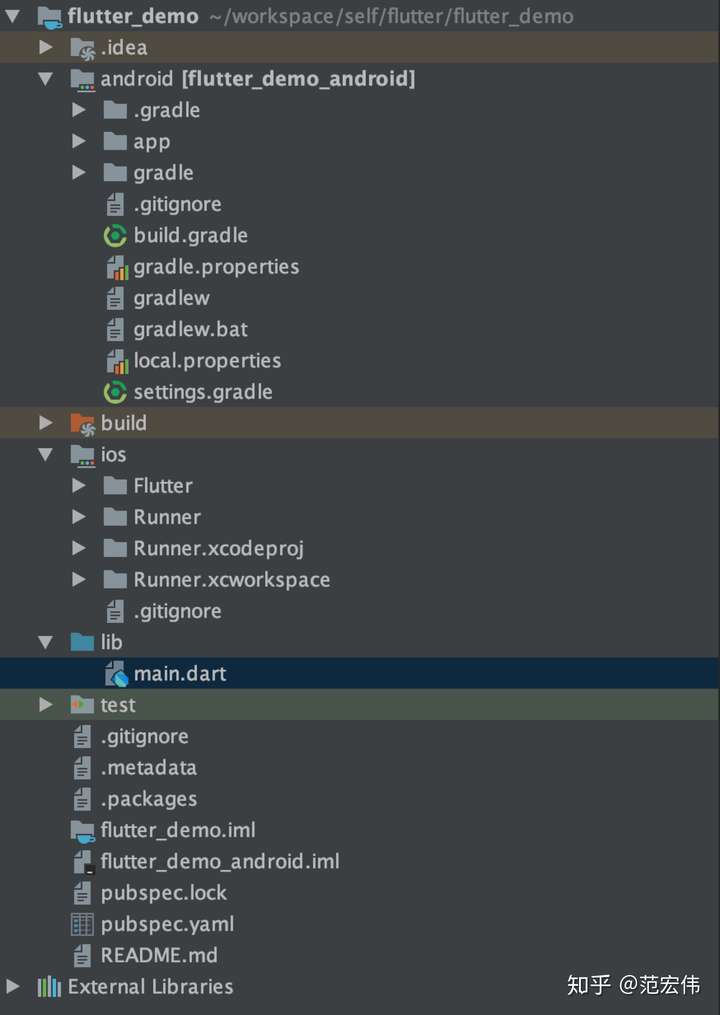The image size is (720, 1015).
Task: Click the External Libraries icon
Action: (49, 987)
